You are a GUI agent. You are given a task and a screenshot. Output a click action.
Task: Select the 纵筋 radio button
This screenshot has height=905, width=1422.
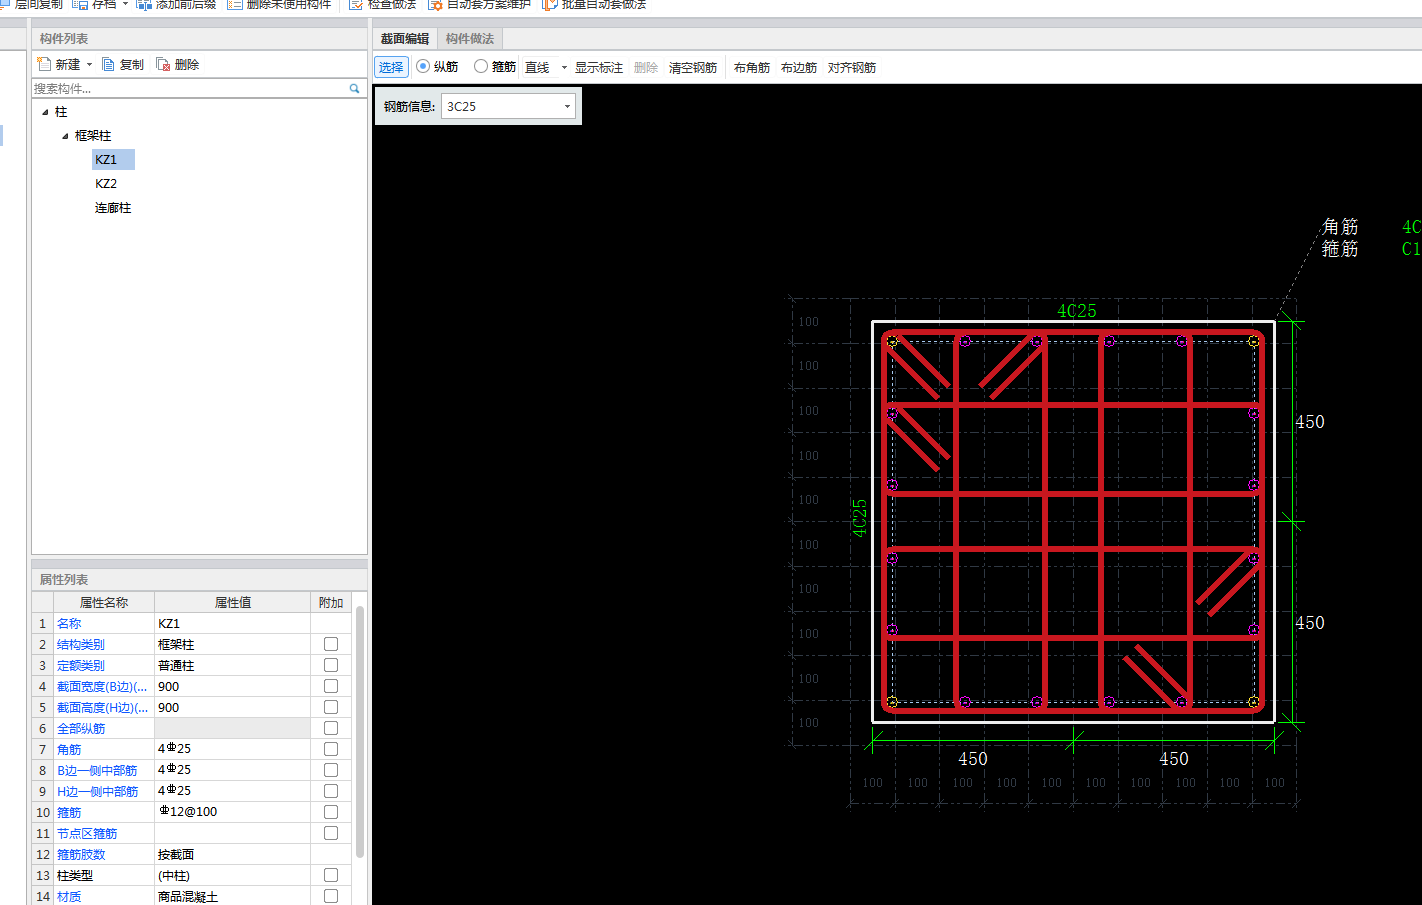tap(423, 66)
